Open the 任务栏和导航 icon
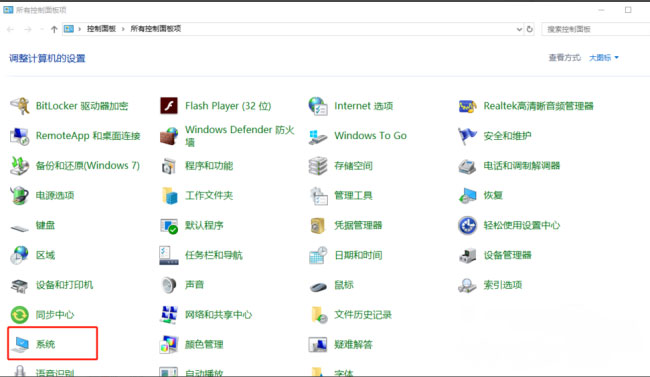 click(169, 255)
